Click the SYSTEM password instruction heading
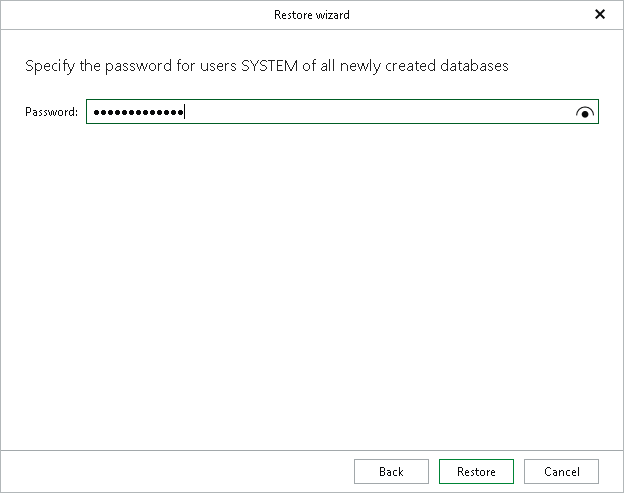The height and width of the screenshot is (493, 624). (x=266, y=66)
